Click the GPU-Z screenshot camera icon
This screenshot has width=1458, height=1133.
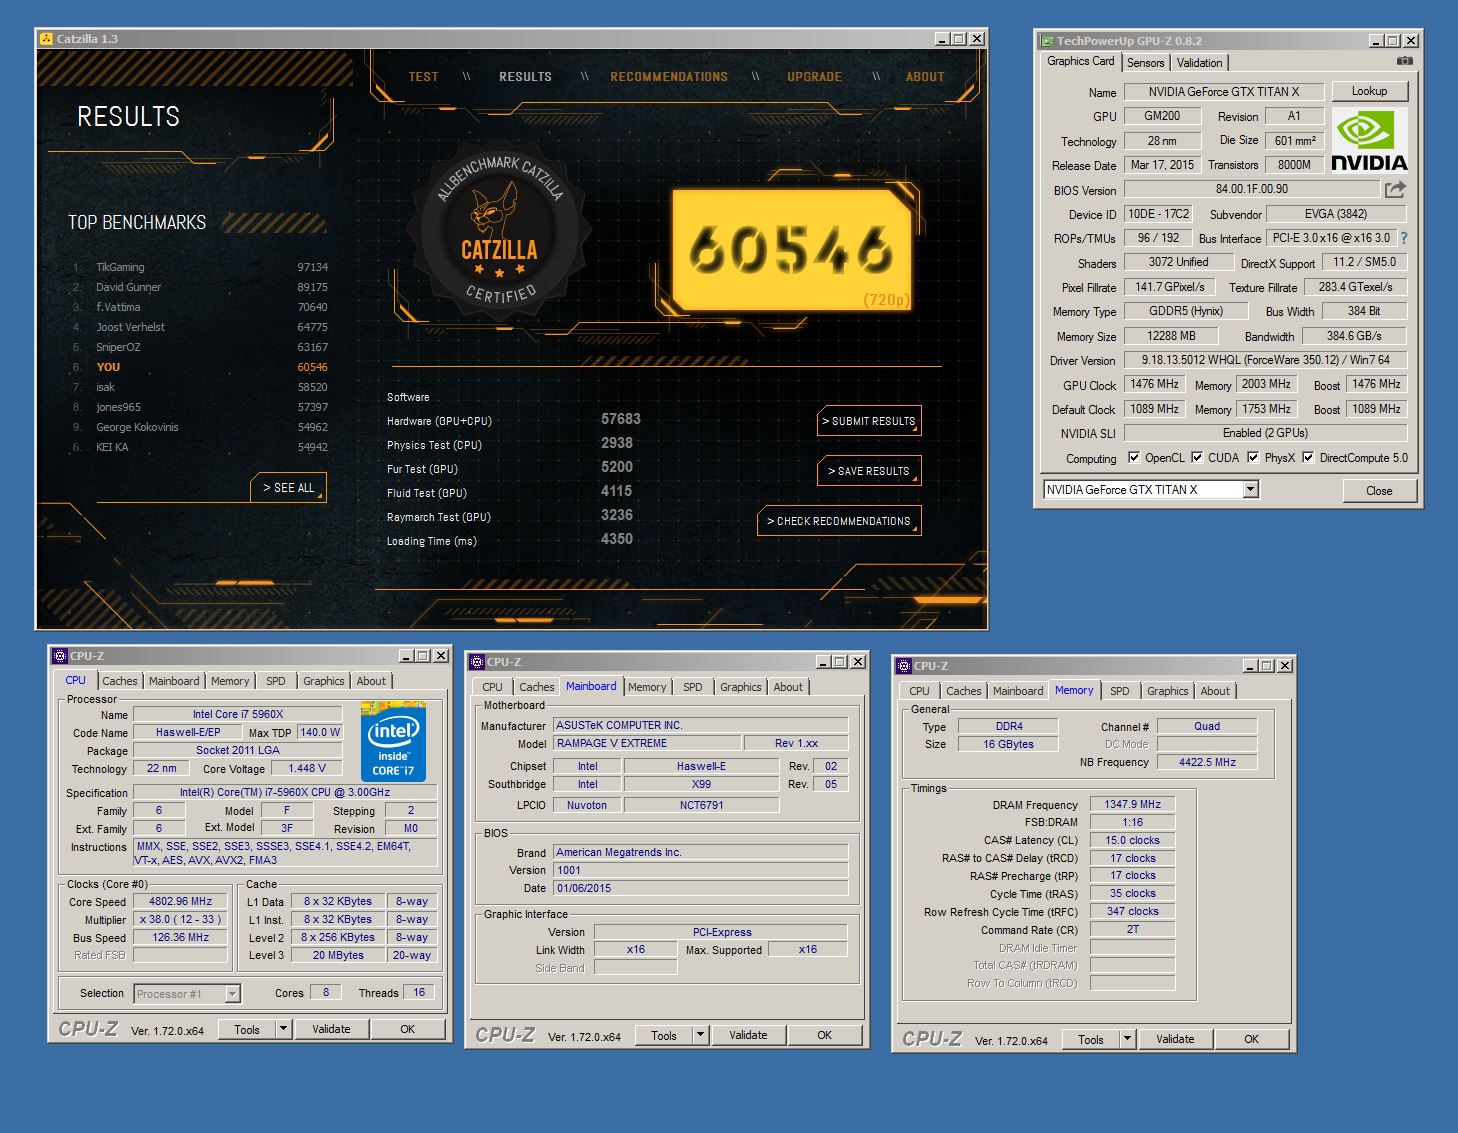[x=1404, y=61]
